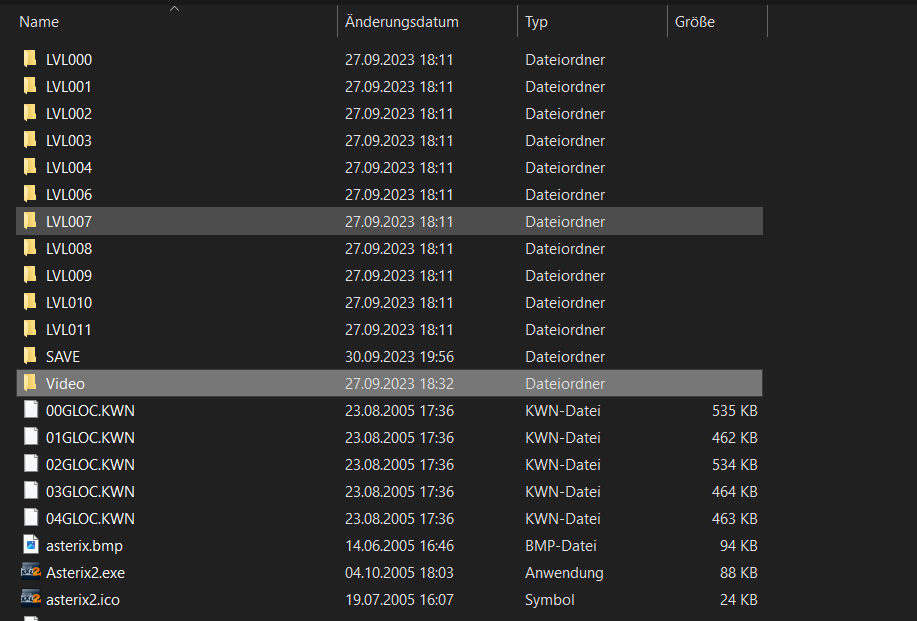Select the 02GLOC.KWN file name
This screenshot has height=621, width=917.
click(x=91, y=465)
